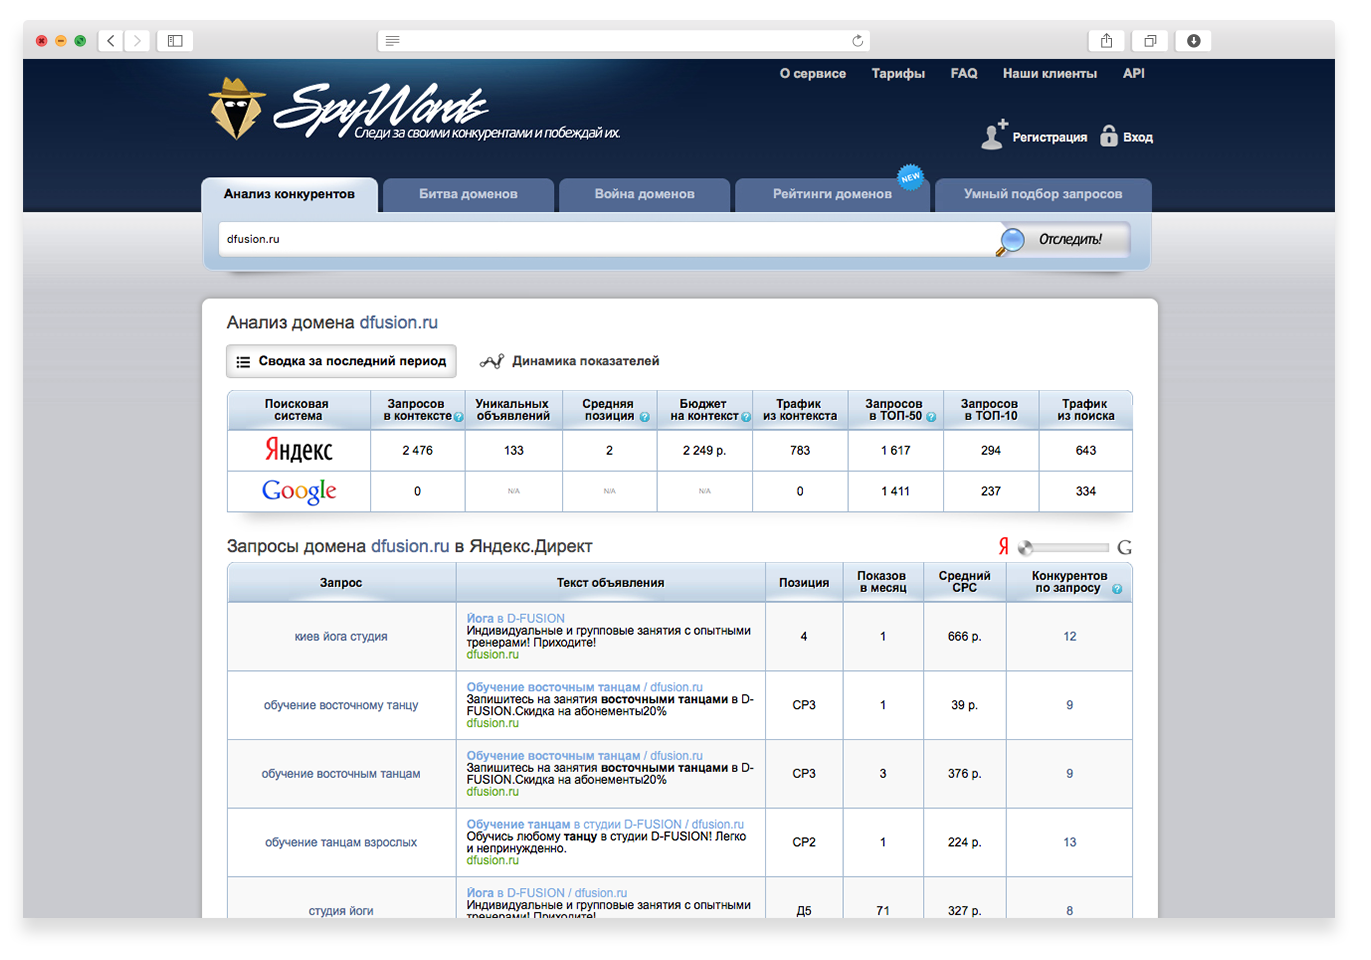1371x960 pixels.
Task: Click help icon beside Конкурентов по запросу
Action: coord(1117,589)
